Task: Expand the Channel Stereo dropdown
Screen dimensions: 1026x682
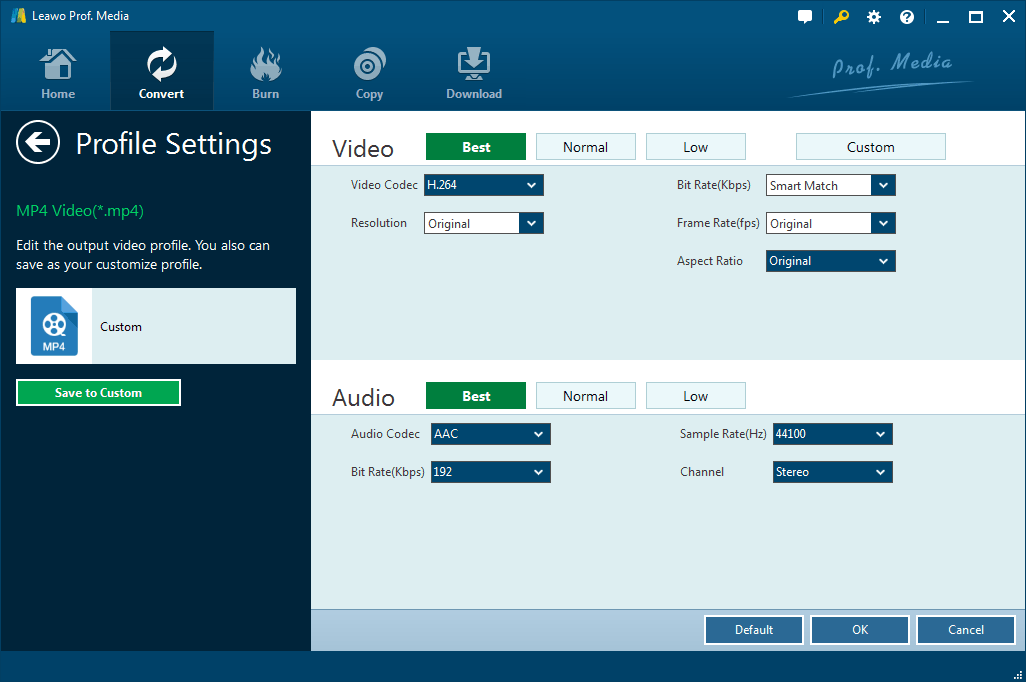Action: (832, 472)
